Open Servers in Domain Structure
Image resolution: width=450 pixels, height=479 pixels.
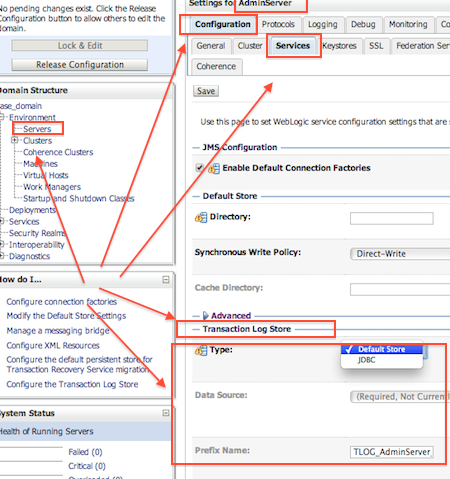(x=37, y=129)
